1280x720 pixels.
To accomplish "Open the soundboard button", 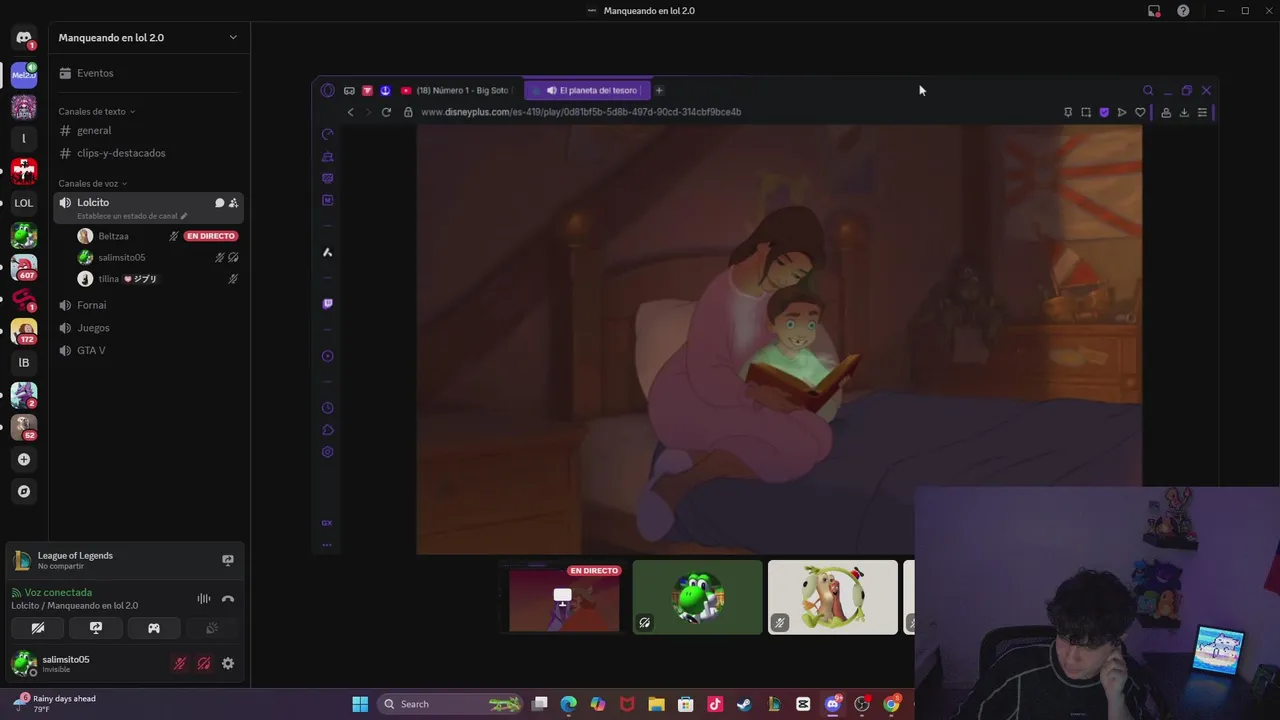I will 212,628.
